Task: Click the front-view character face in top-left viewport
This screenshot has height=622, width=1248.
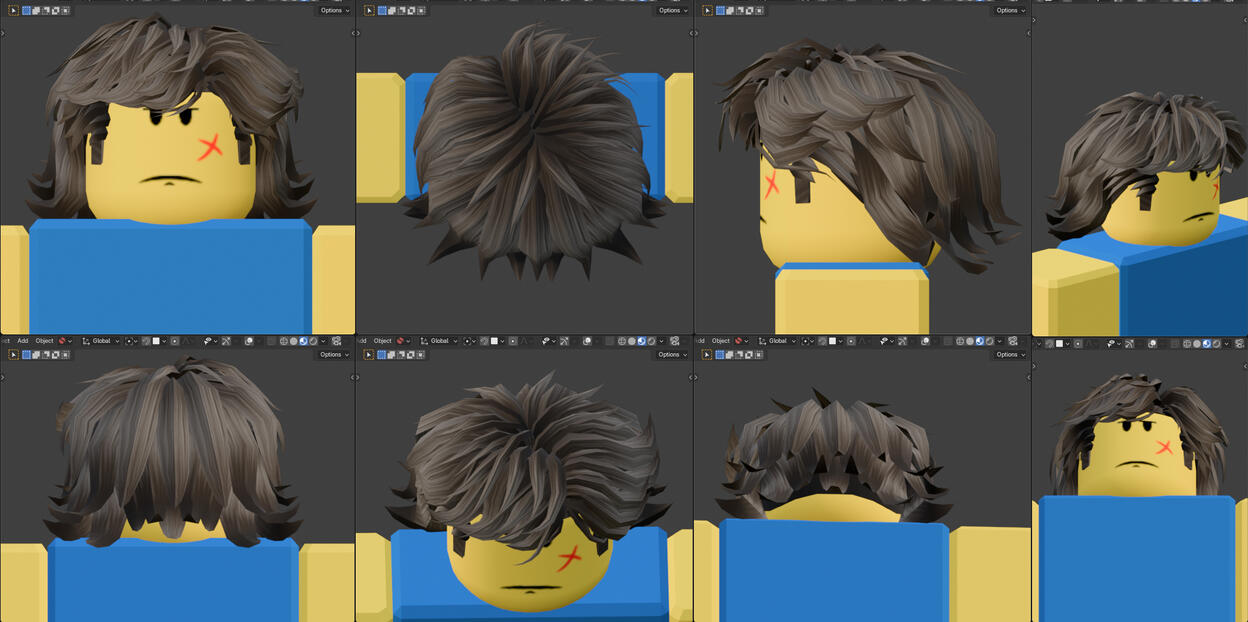Action: point(170,160)
